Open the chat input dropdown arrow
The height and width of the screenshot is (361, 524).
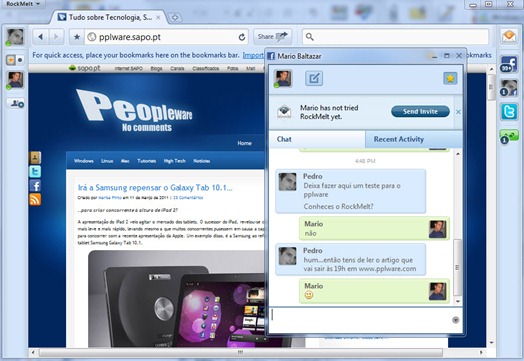[x=455, y=320]
